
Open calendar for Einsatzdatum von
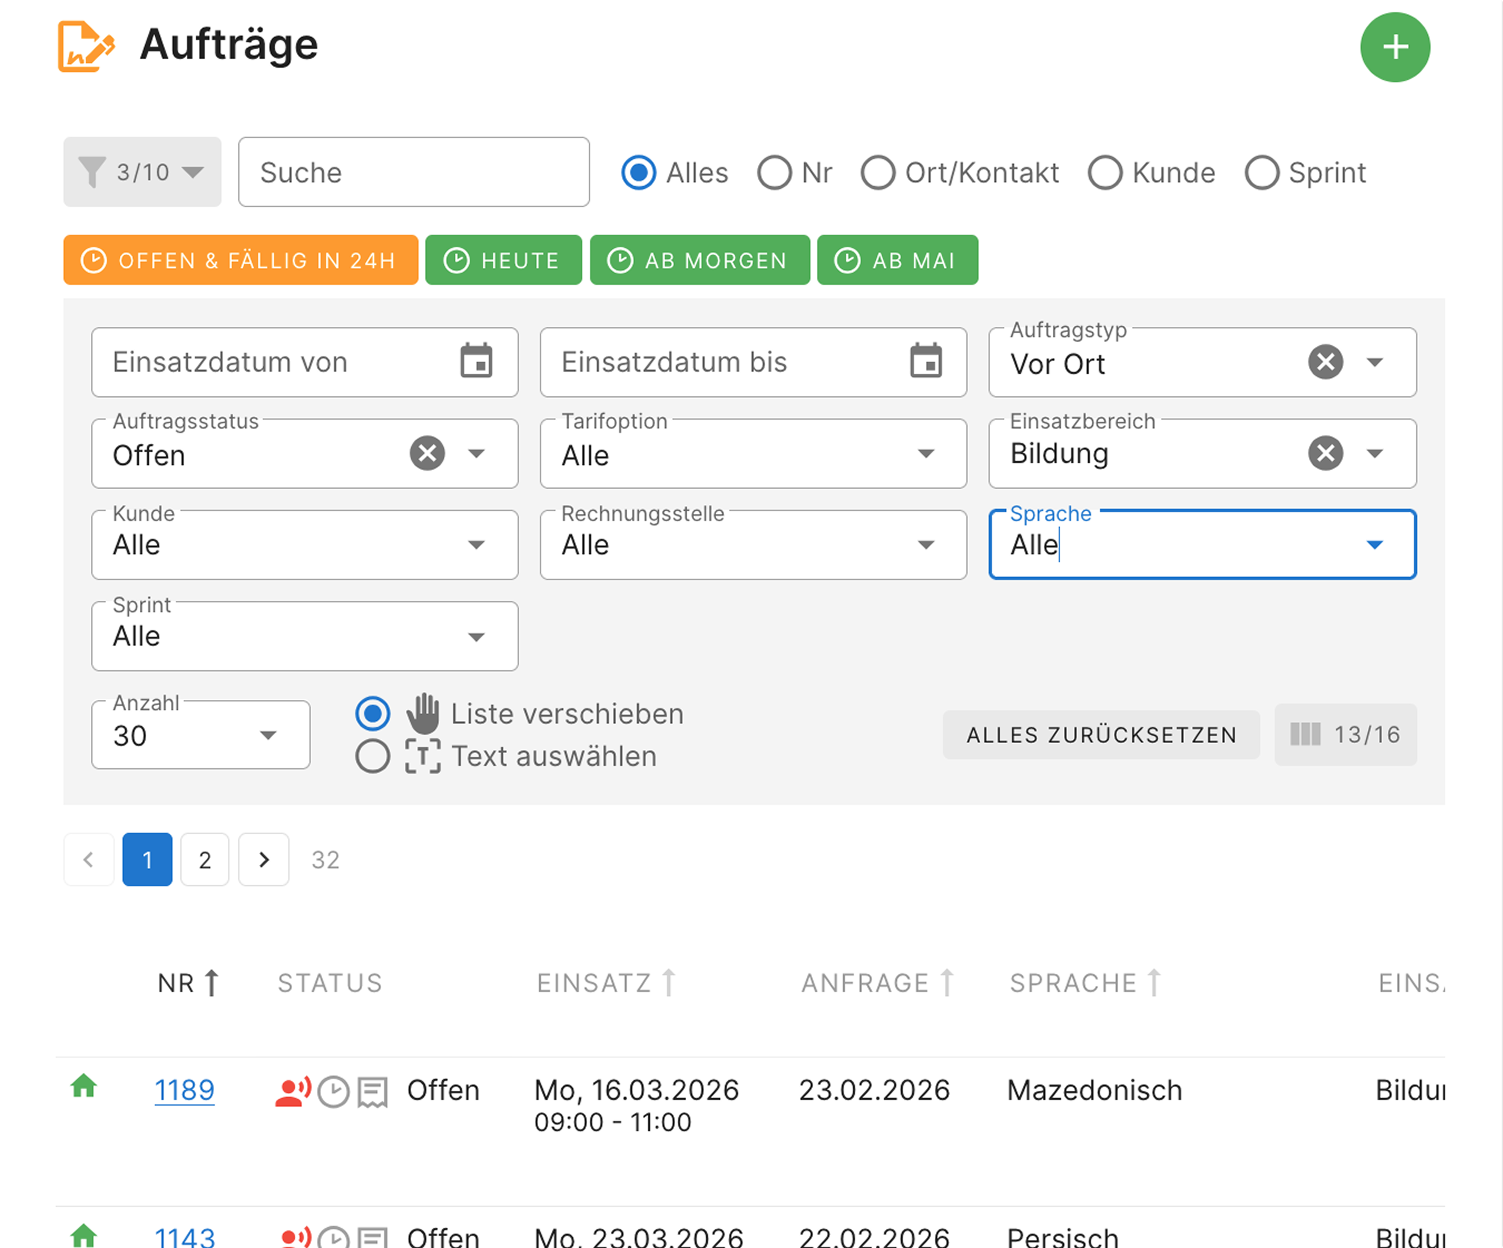pyautogui.click(x=477, y=361)
